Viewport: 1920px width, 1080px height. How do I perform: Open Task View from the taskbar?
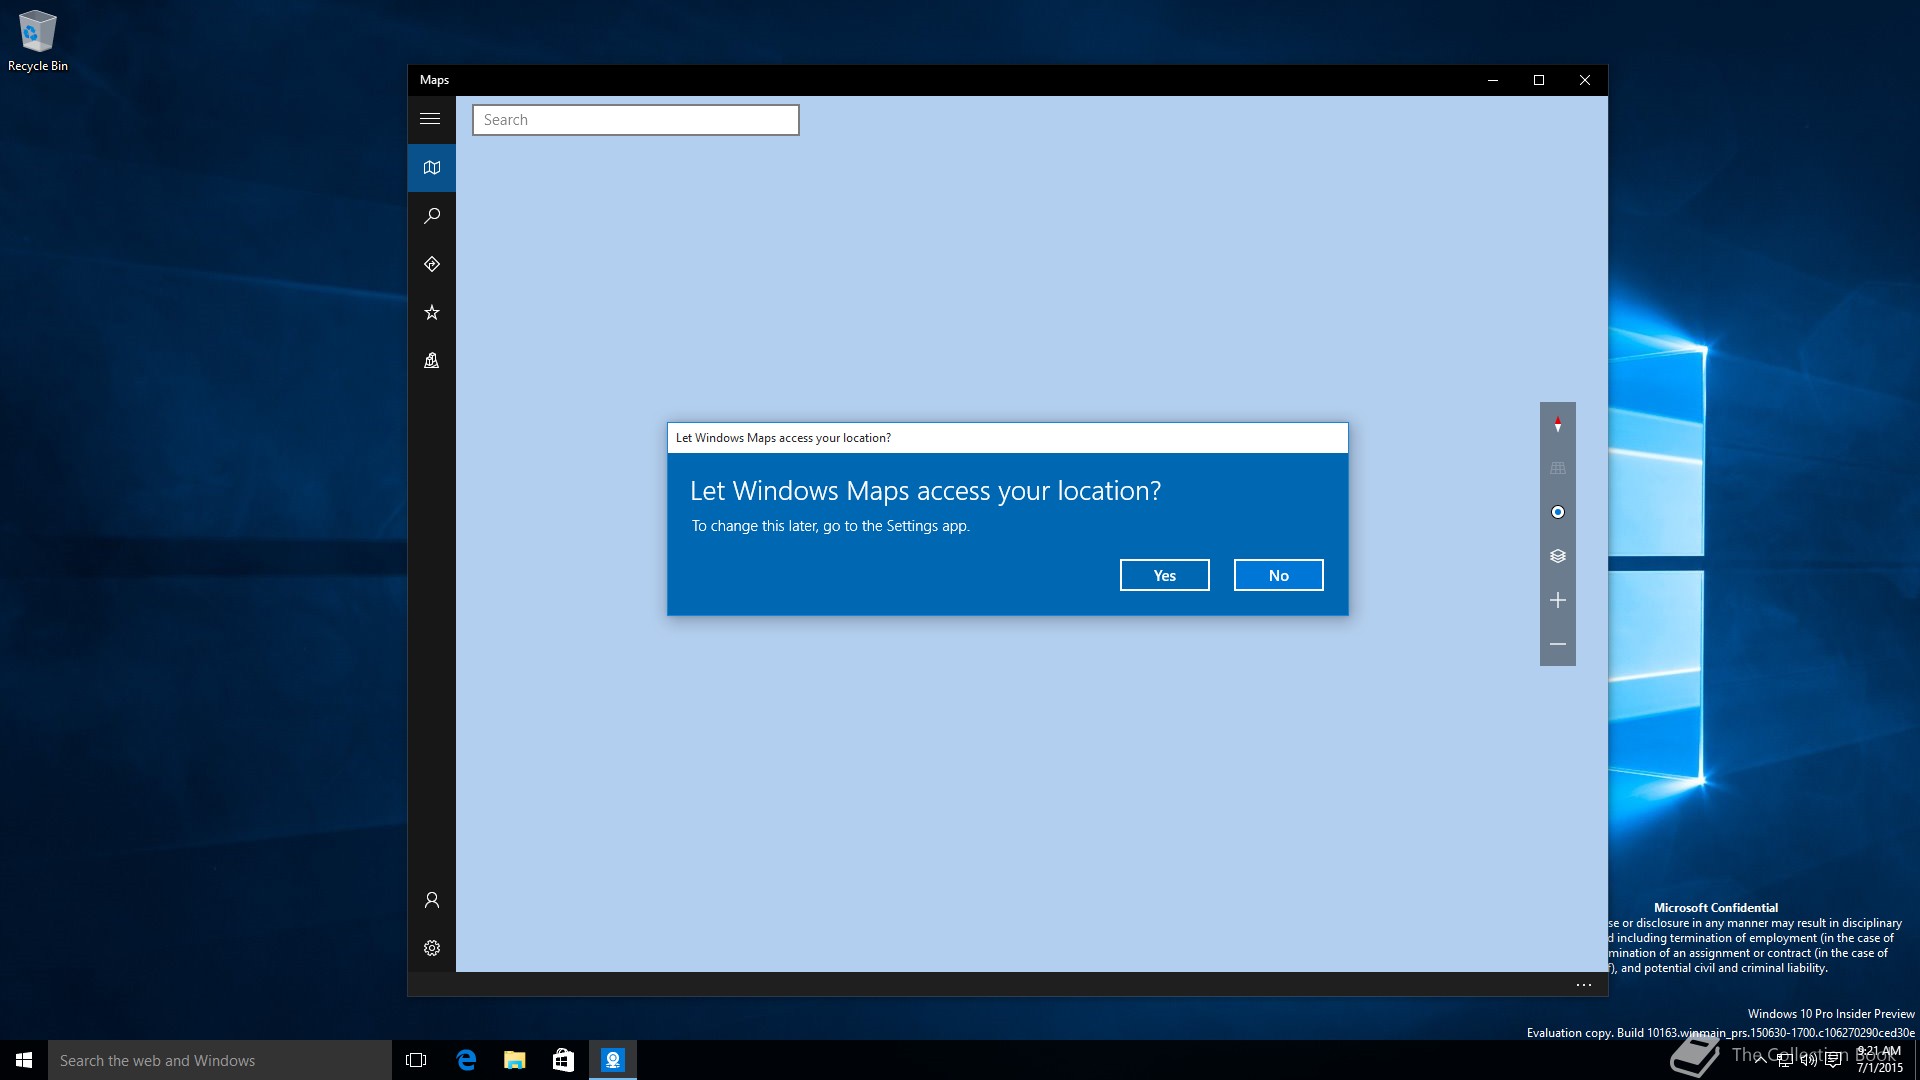[x=416, y=1060]
